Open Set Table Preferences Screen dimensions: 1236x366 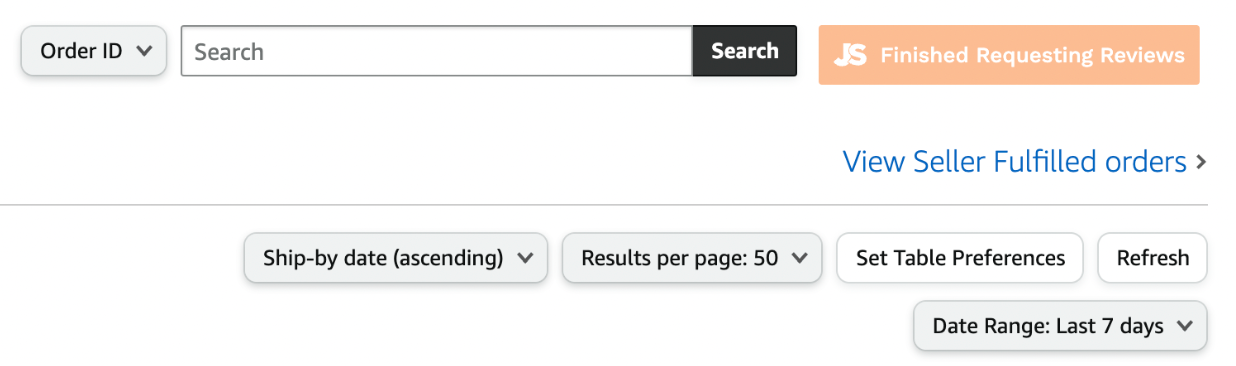coord(960,258)
